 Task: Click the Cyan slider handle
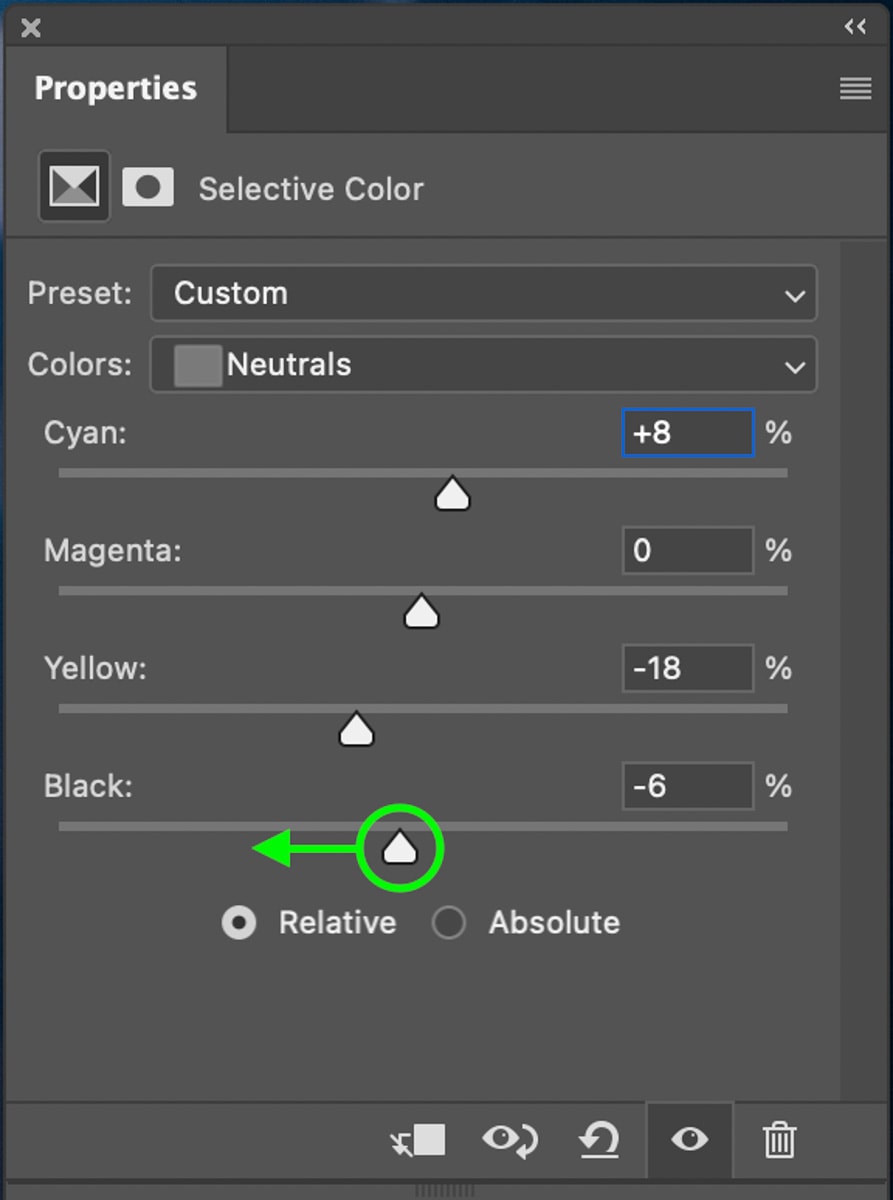pyautogui.click(x=453, y=494)
